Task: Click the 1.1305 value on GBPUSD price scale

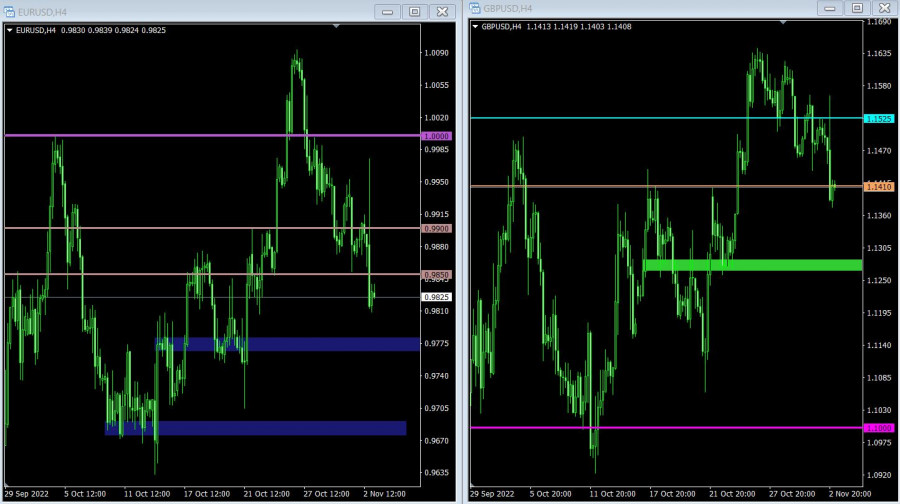Action: [x=879, y=248]
